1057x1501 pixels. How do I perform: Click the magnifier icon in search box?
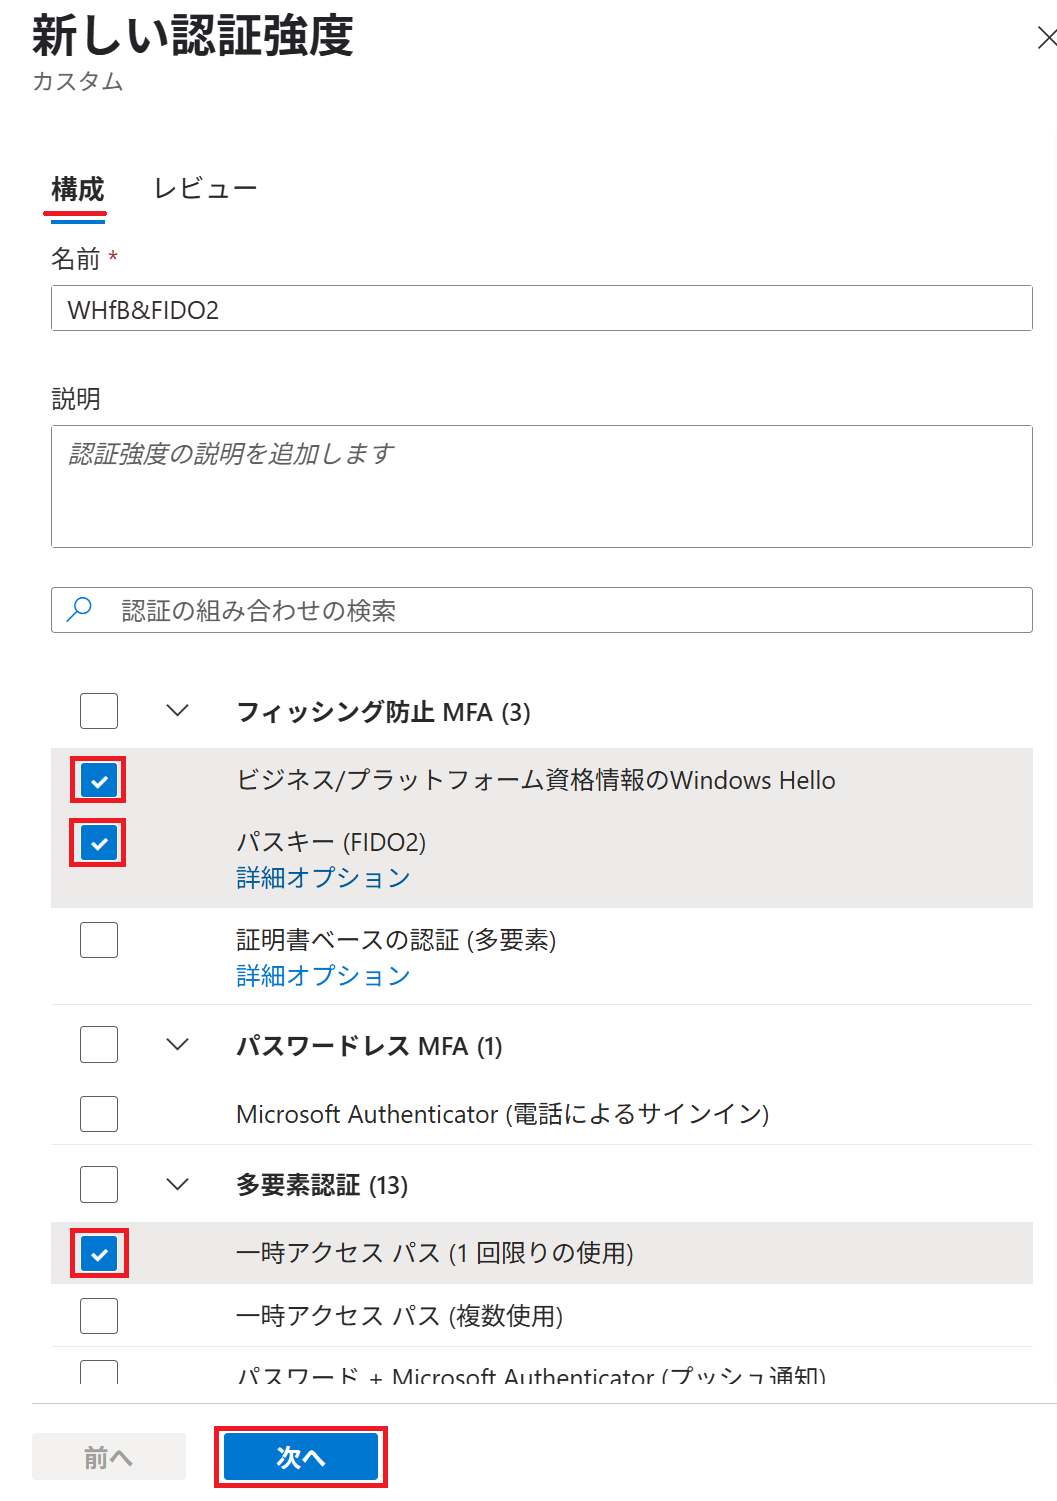79,610
